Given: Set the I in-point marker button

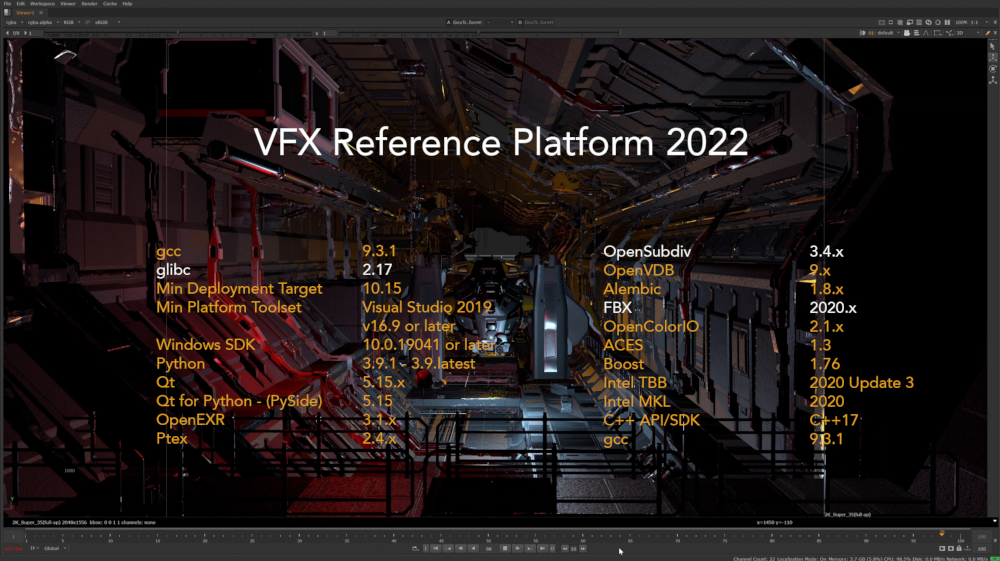Looking at the screenshot, I should coord(426,548).
